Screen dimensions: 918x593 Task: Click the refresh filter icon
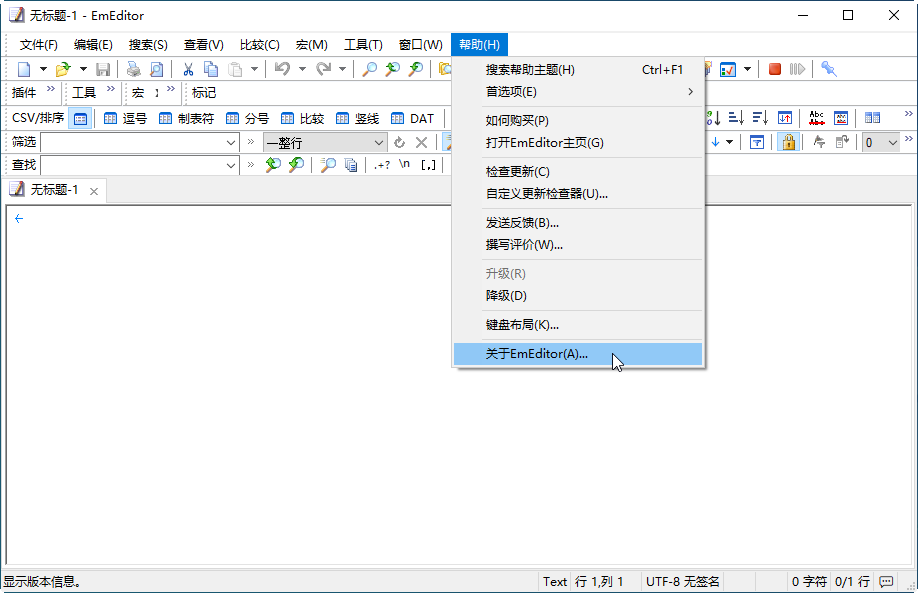click(399, 142)
